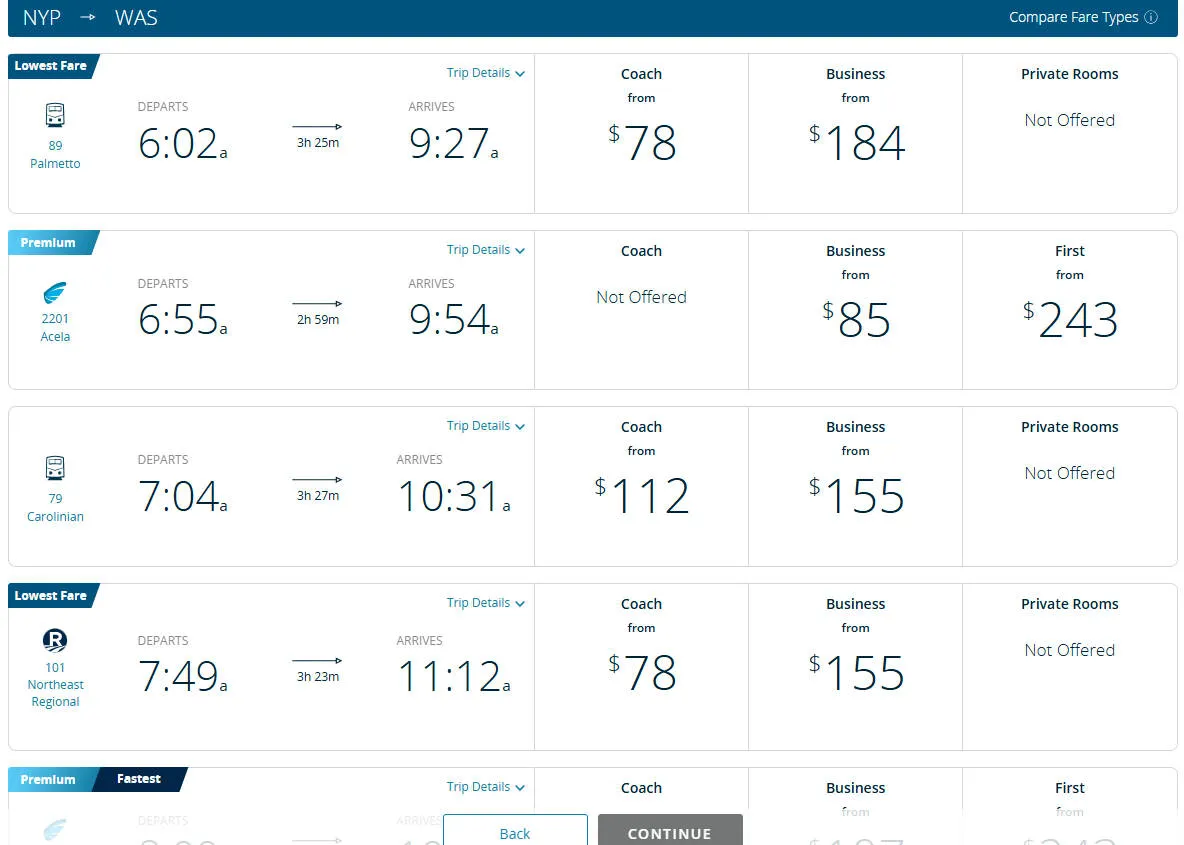Open the Compare Fare Types link
Viewport: 1184px width, 845px height.
point(1073,18)
